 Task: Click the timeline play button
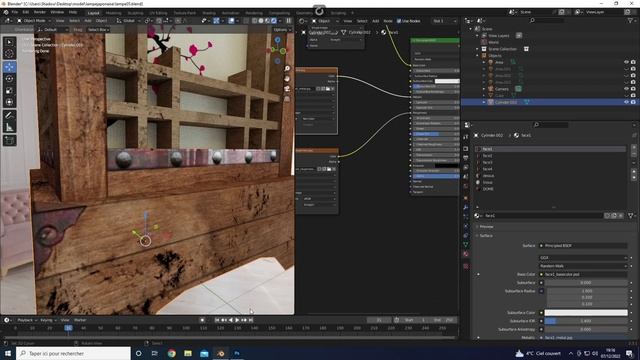click(x=237, y=320)
